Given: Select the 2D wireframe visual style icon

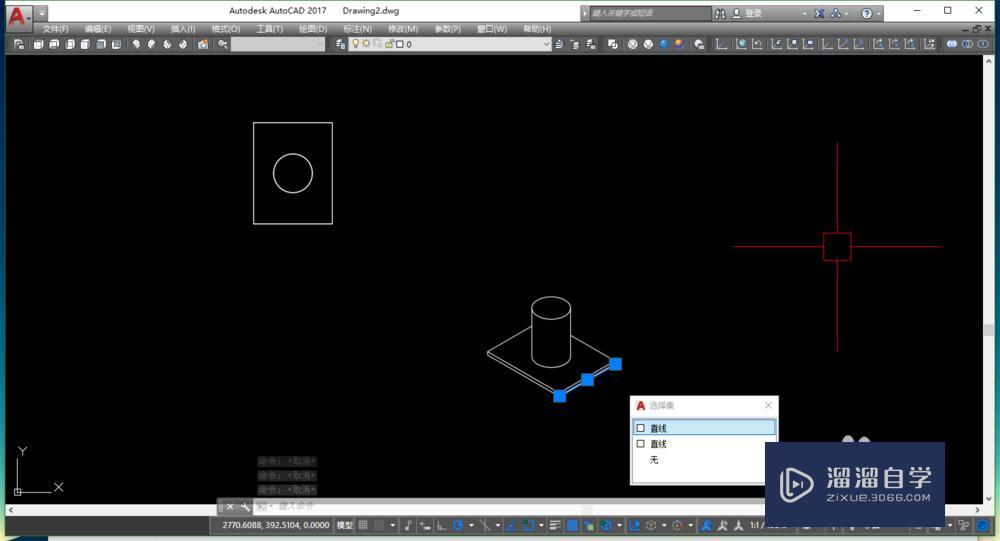Looking at the screenshot, I should (x=613, y=44).
